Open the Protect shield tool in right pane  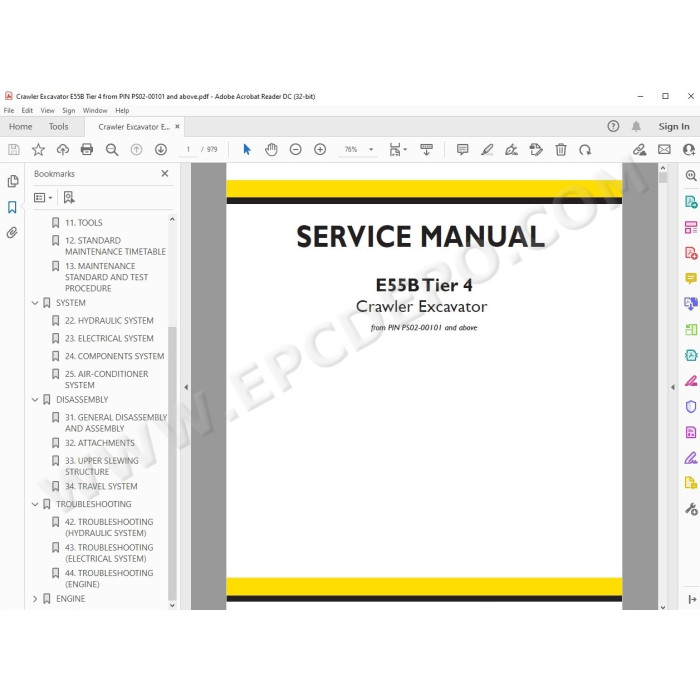click(691, 407)
